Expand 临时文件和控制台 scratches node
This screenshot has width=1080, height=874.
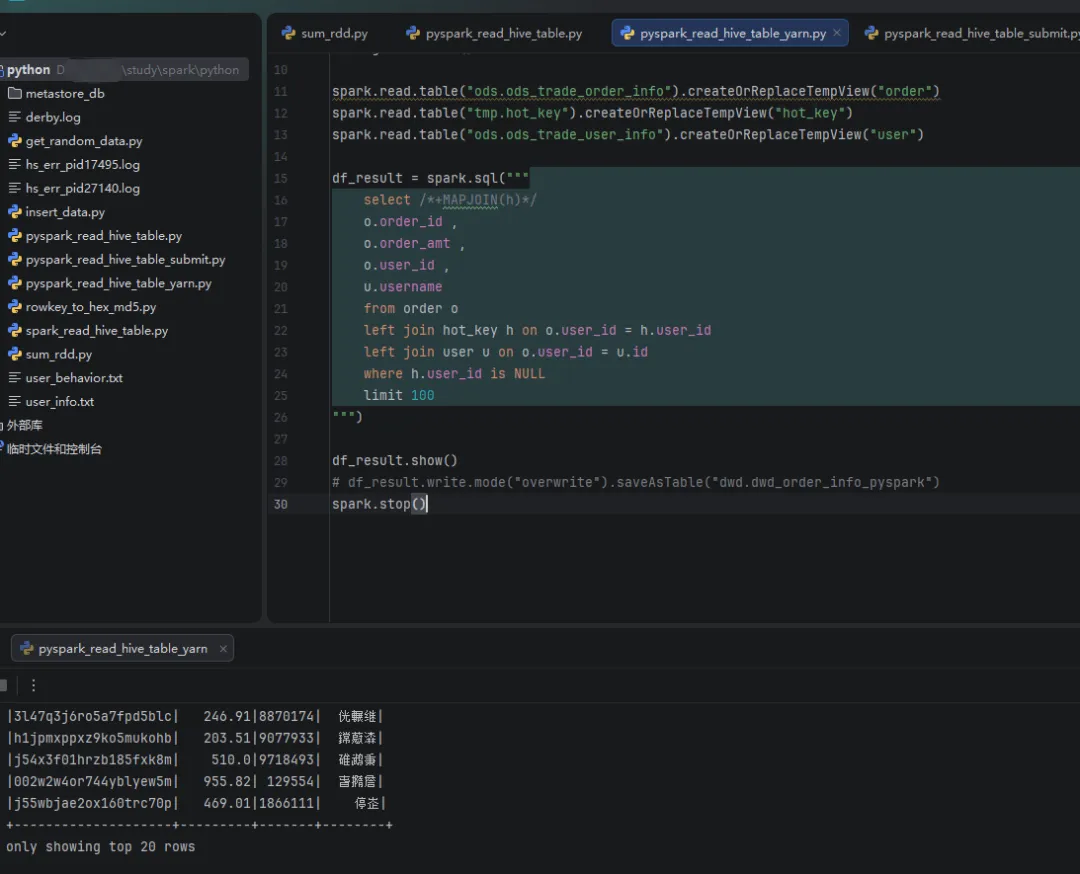click(x=54, y=449)
